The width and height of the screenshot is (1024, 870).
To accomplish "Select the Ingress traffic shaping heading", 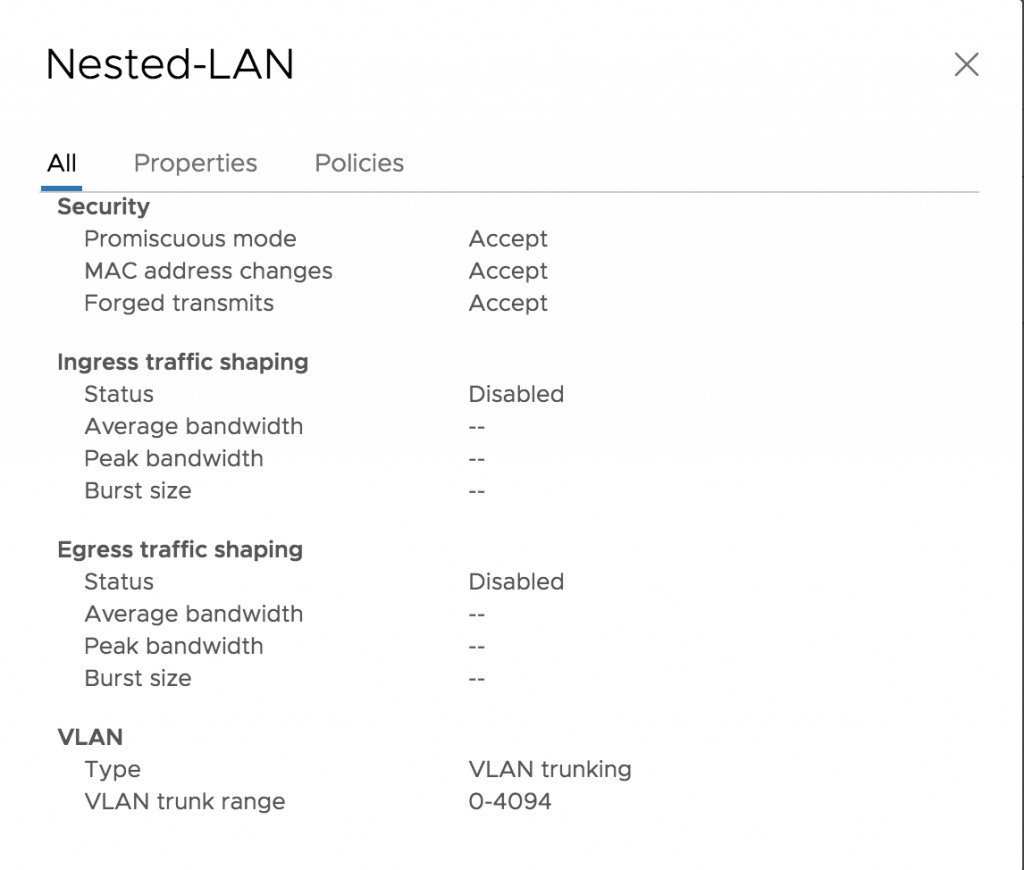I will coord(183,362).
